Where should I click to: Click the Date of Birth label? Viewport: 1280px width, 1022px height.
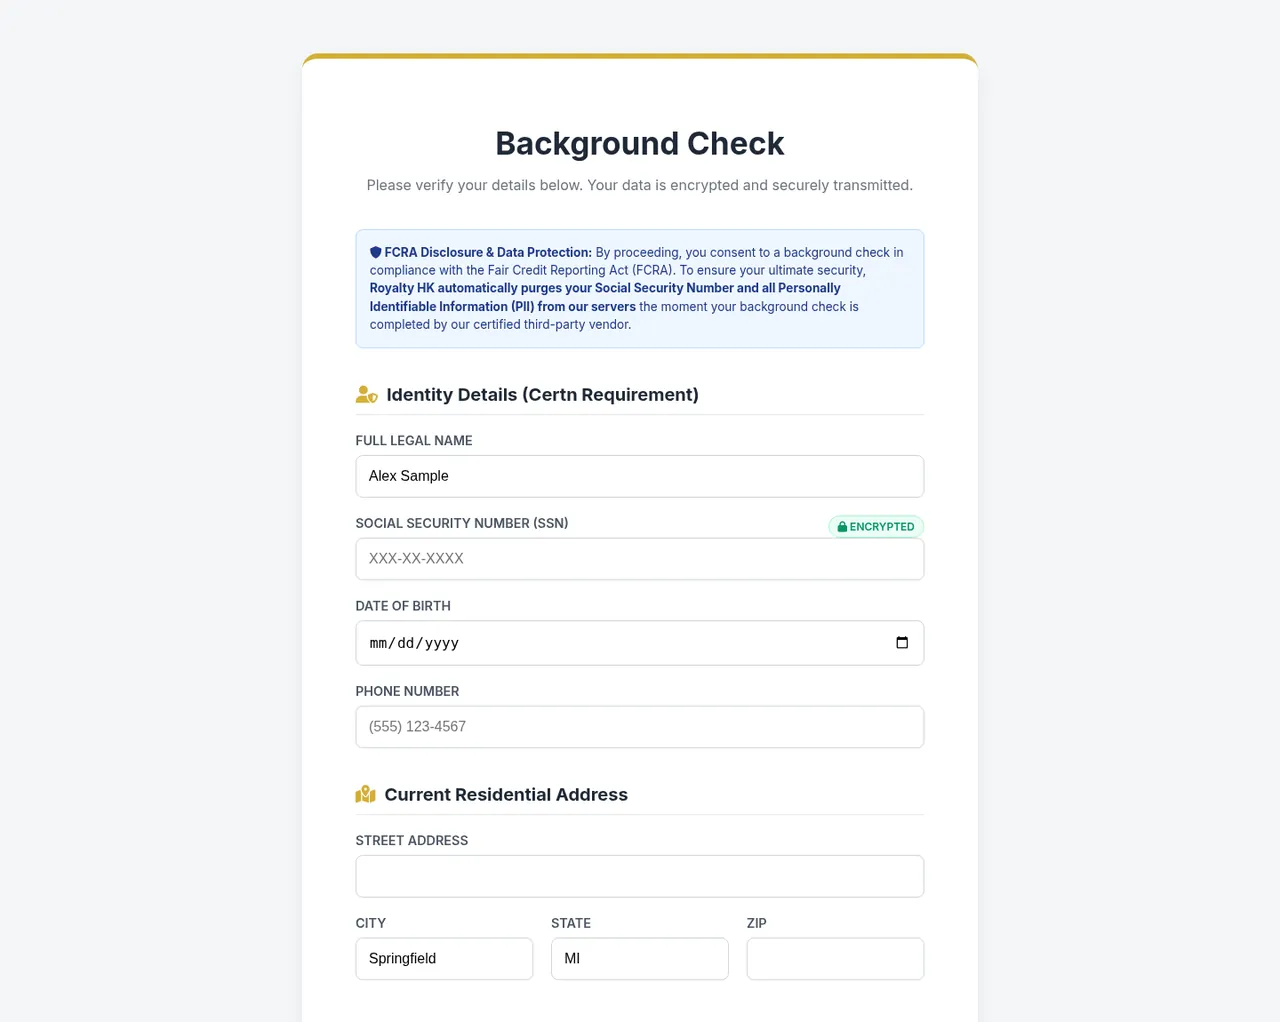403,606
